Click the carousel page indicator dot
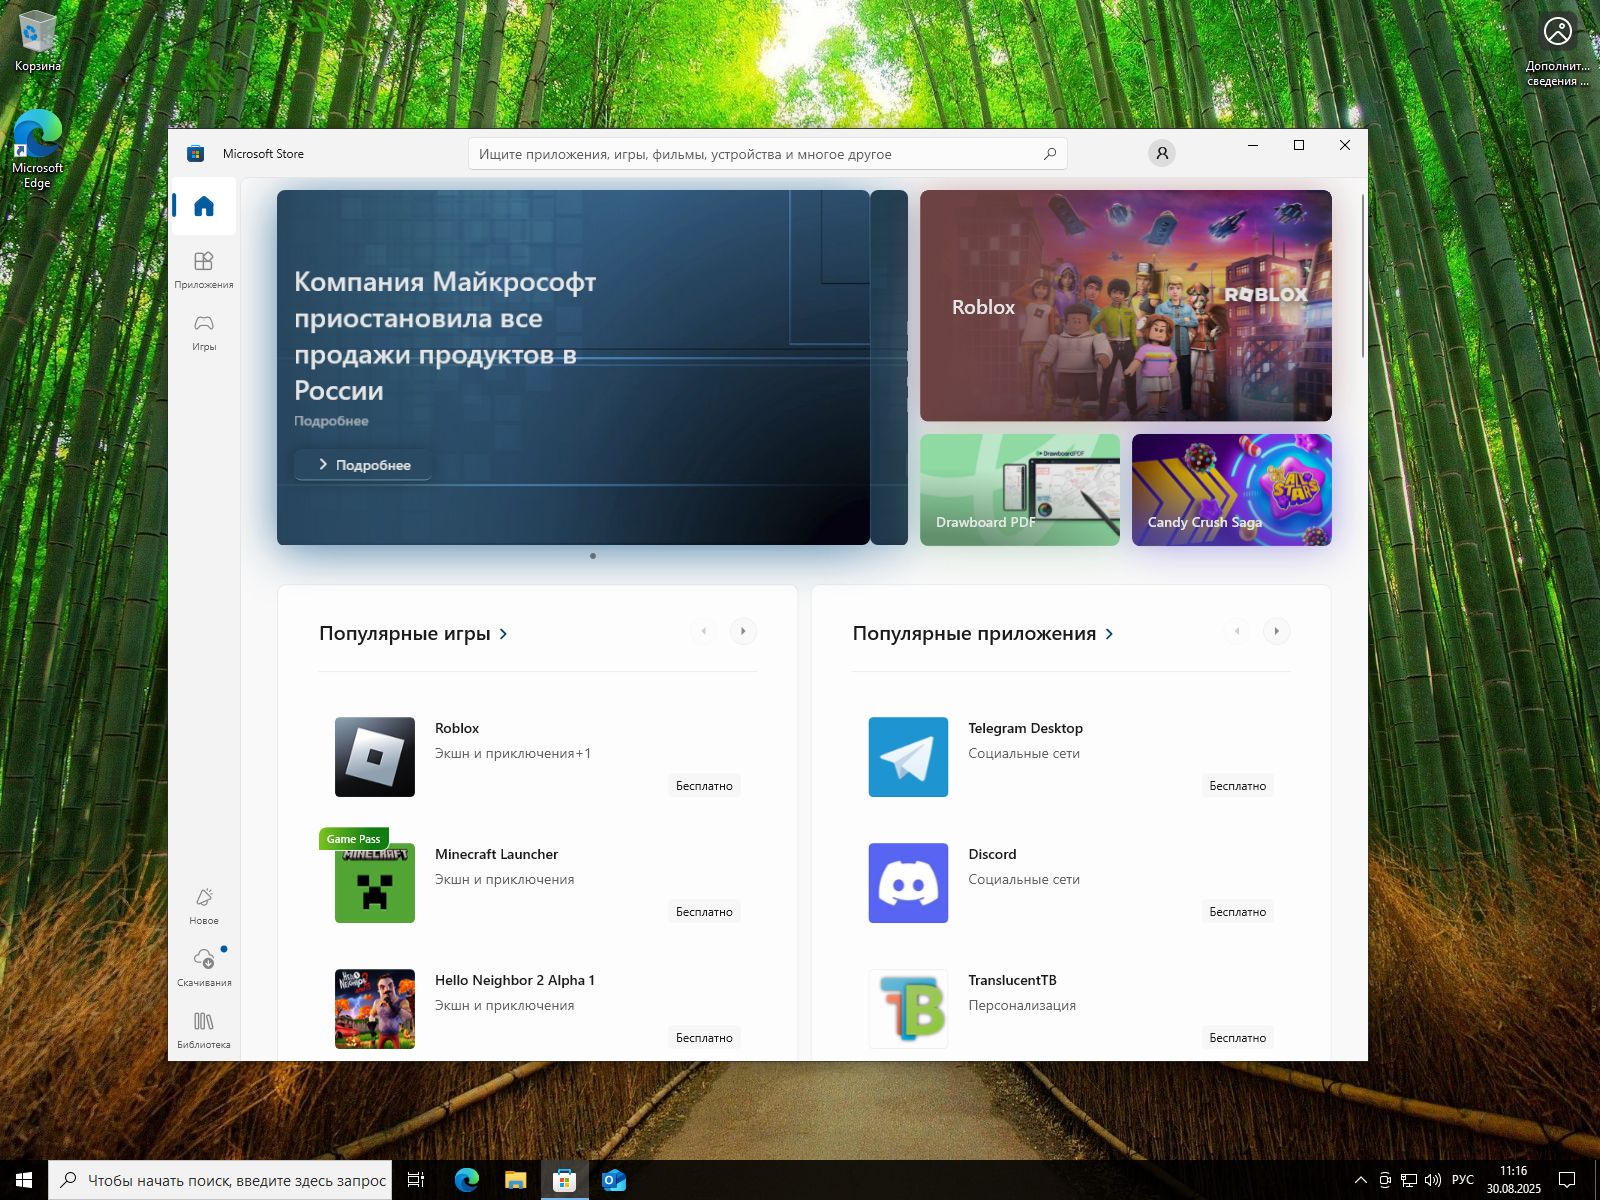 593,556
